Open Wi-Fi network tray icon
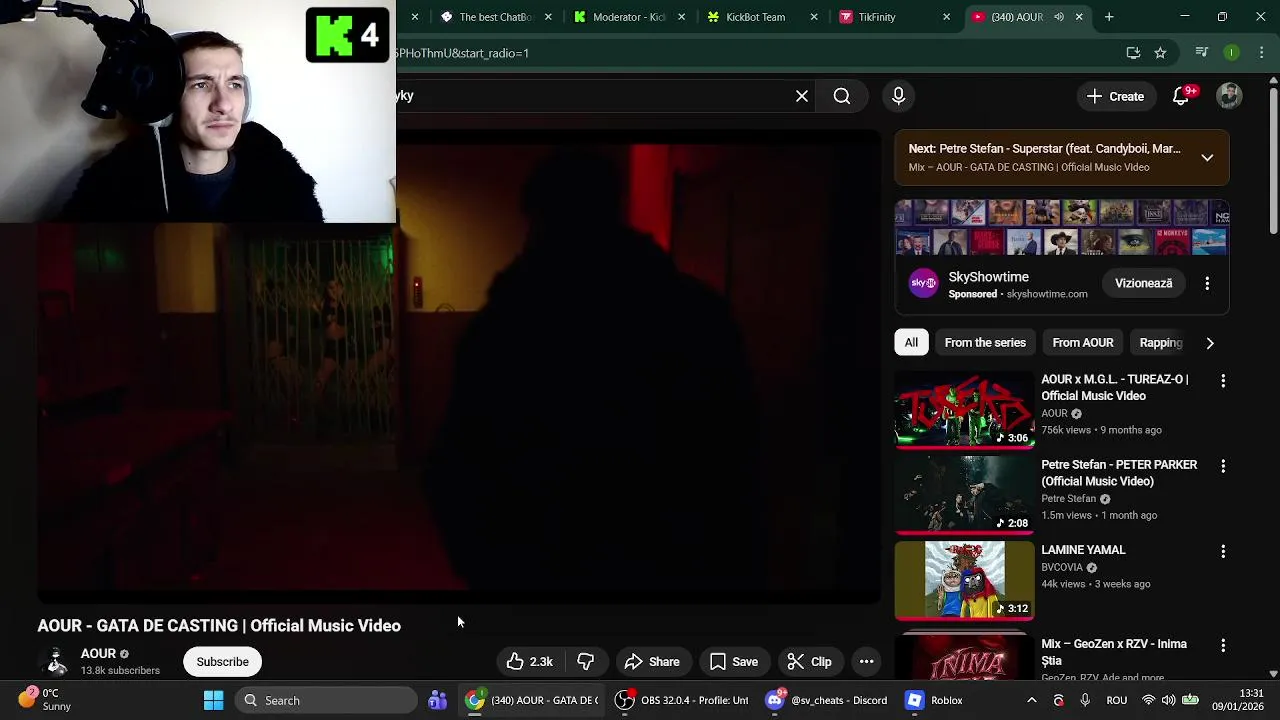The width and height of the screenshot is (1280, 720). [x=1148, y=701]
